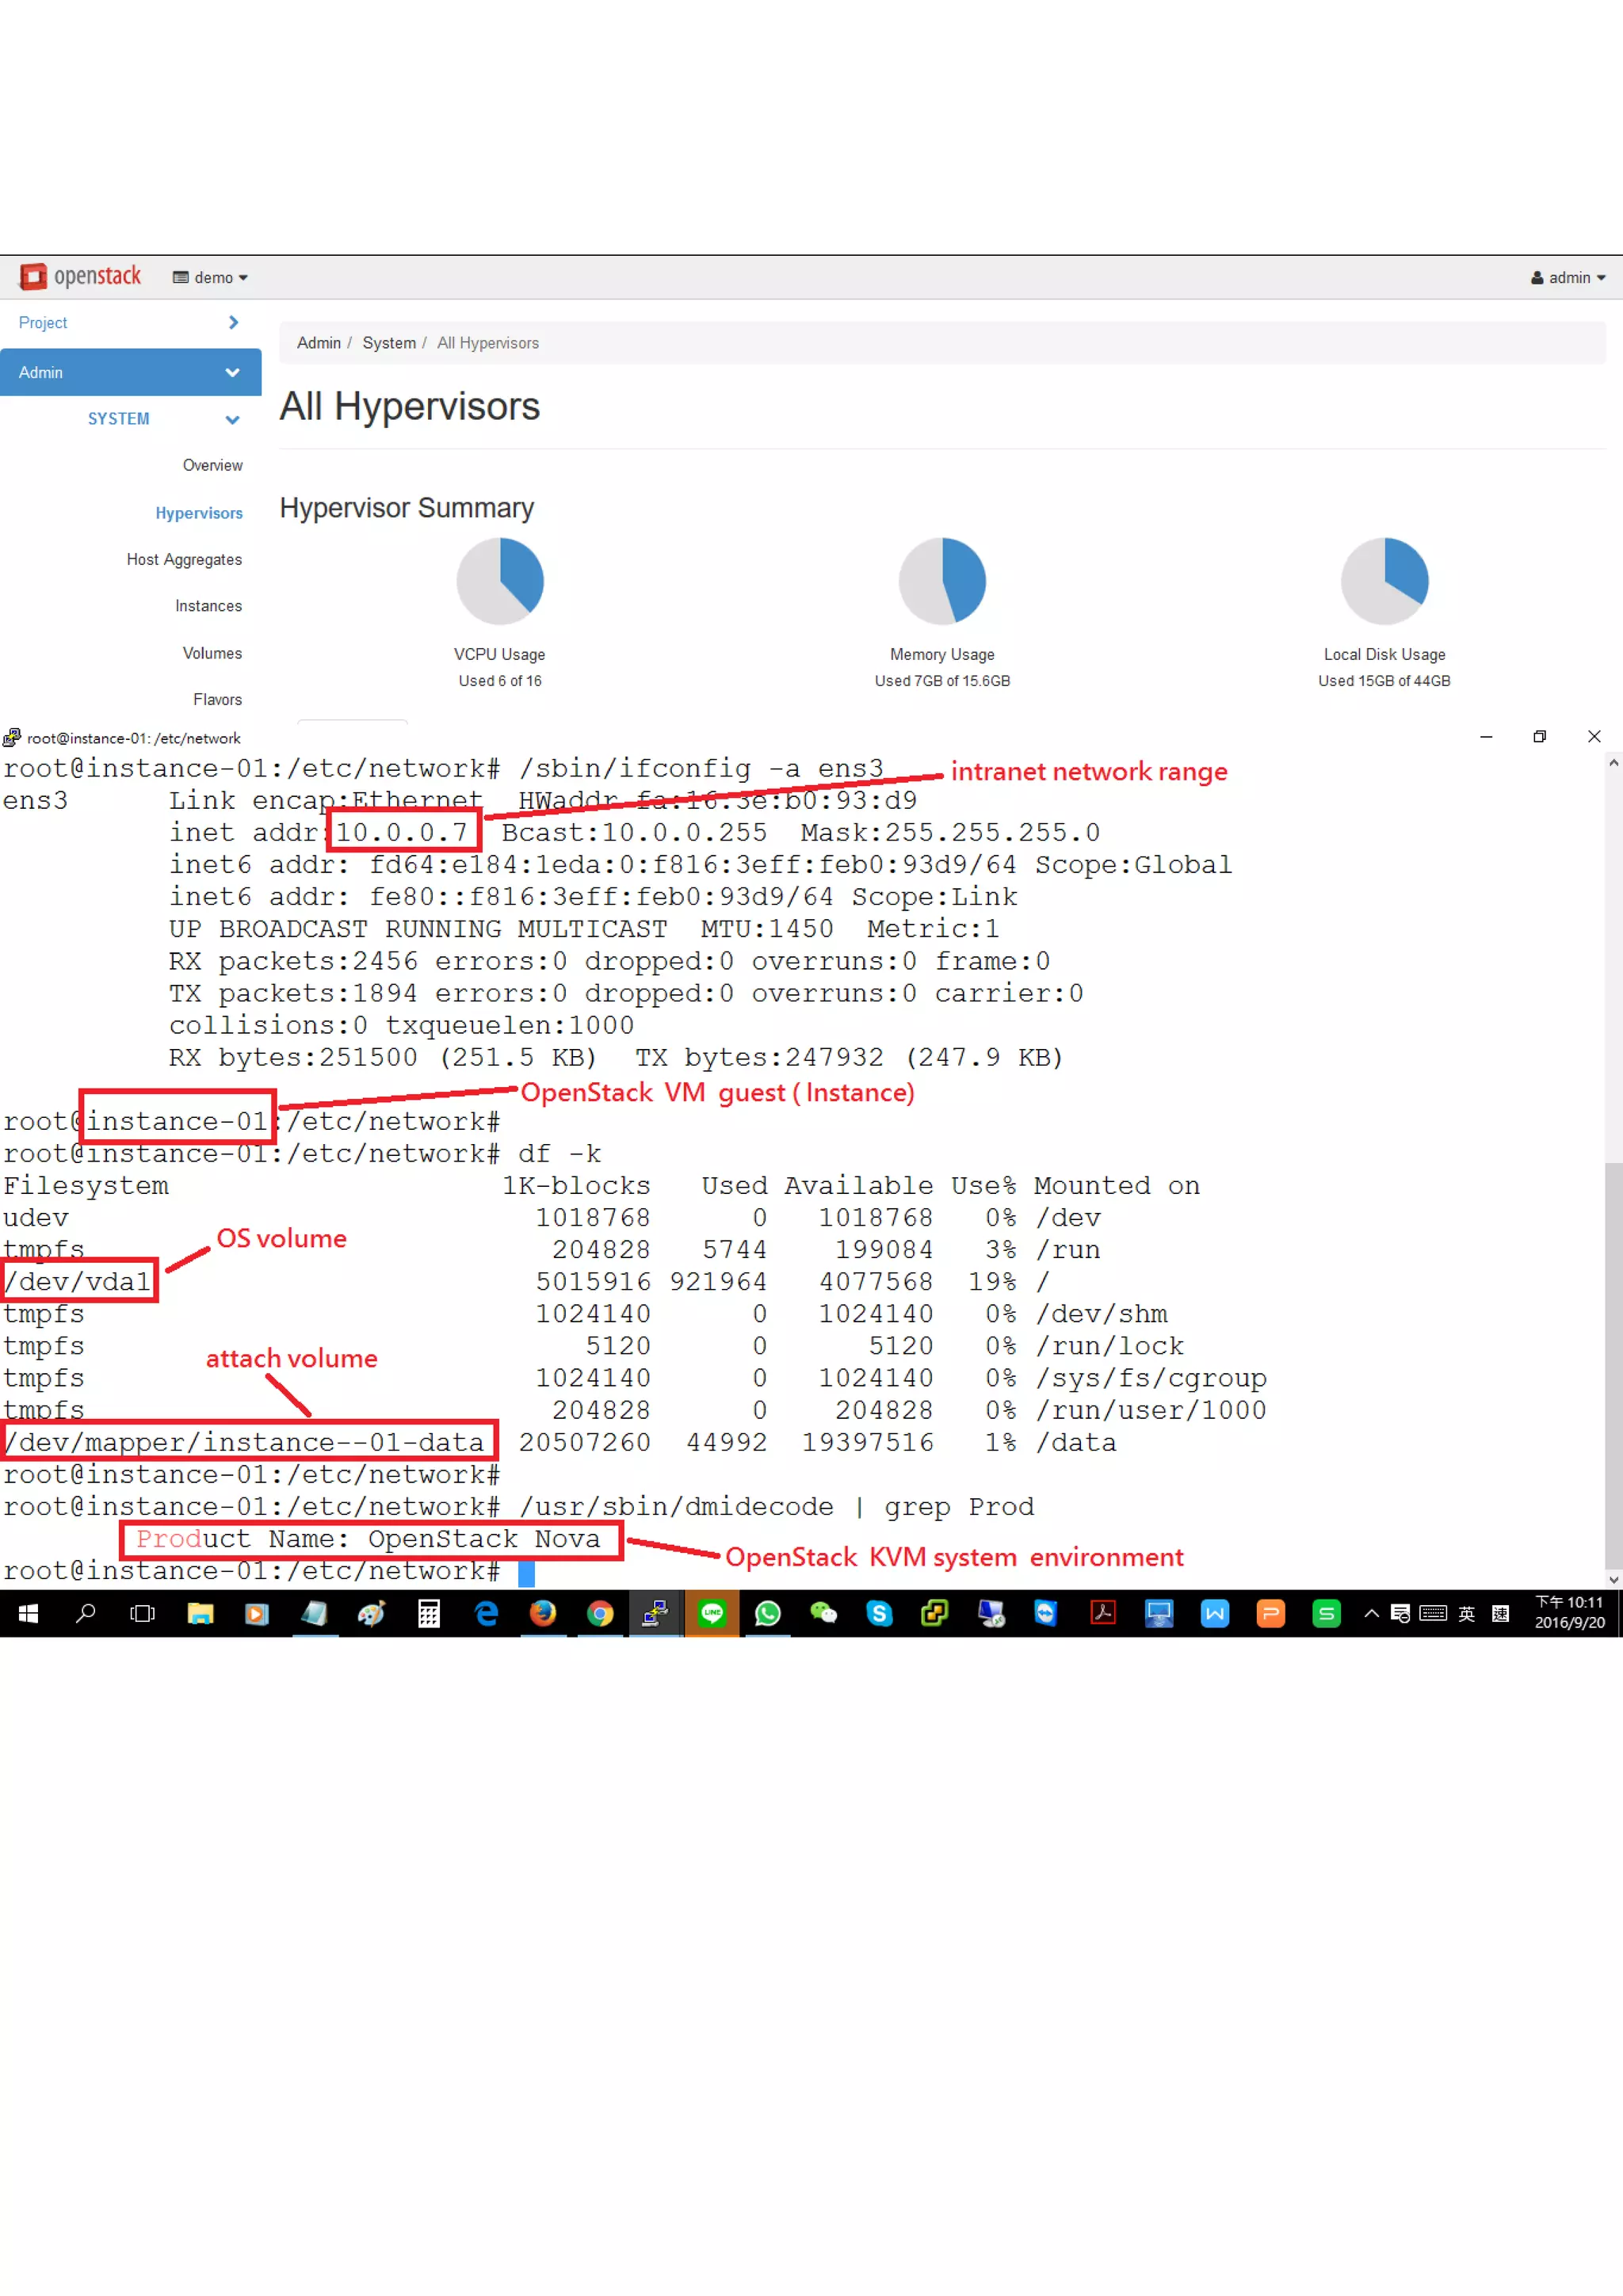Open Skype from the taskbar
The image size is (1623, 2296).
point(879,1613)
